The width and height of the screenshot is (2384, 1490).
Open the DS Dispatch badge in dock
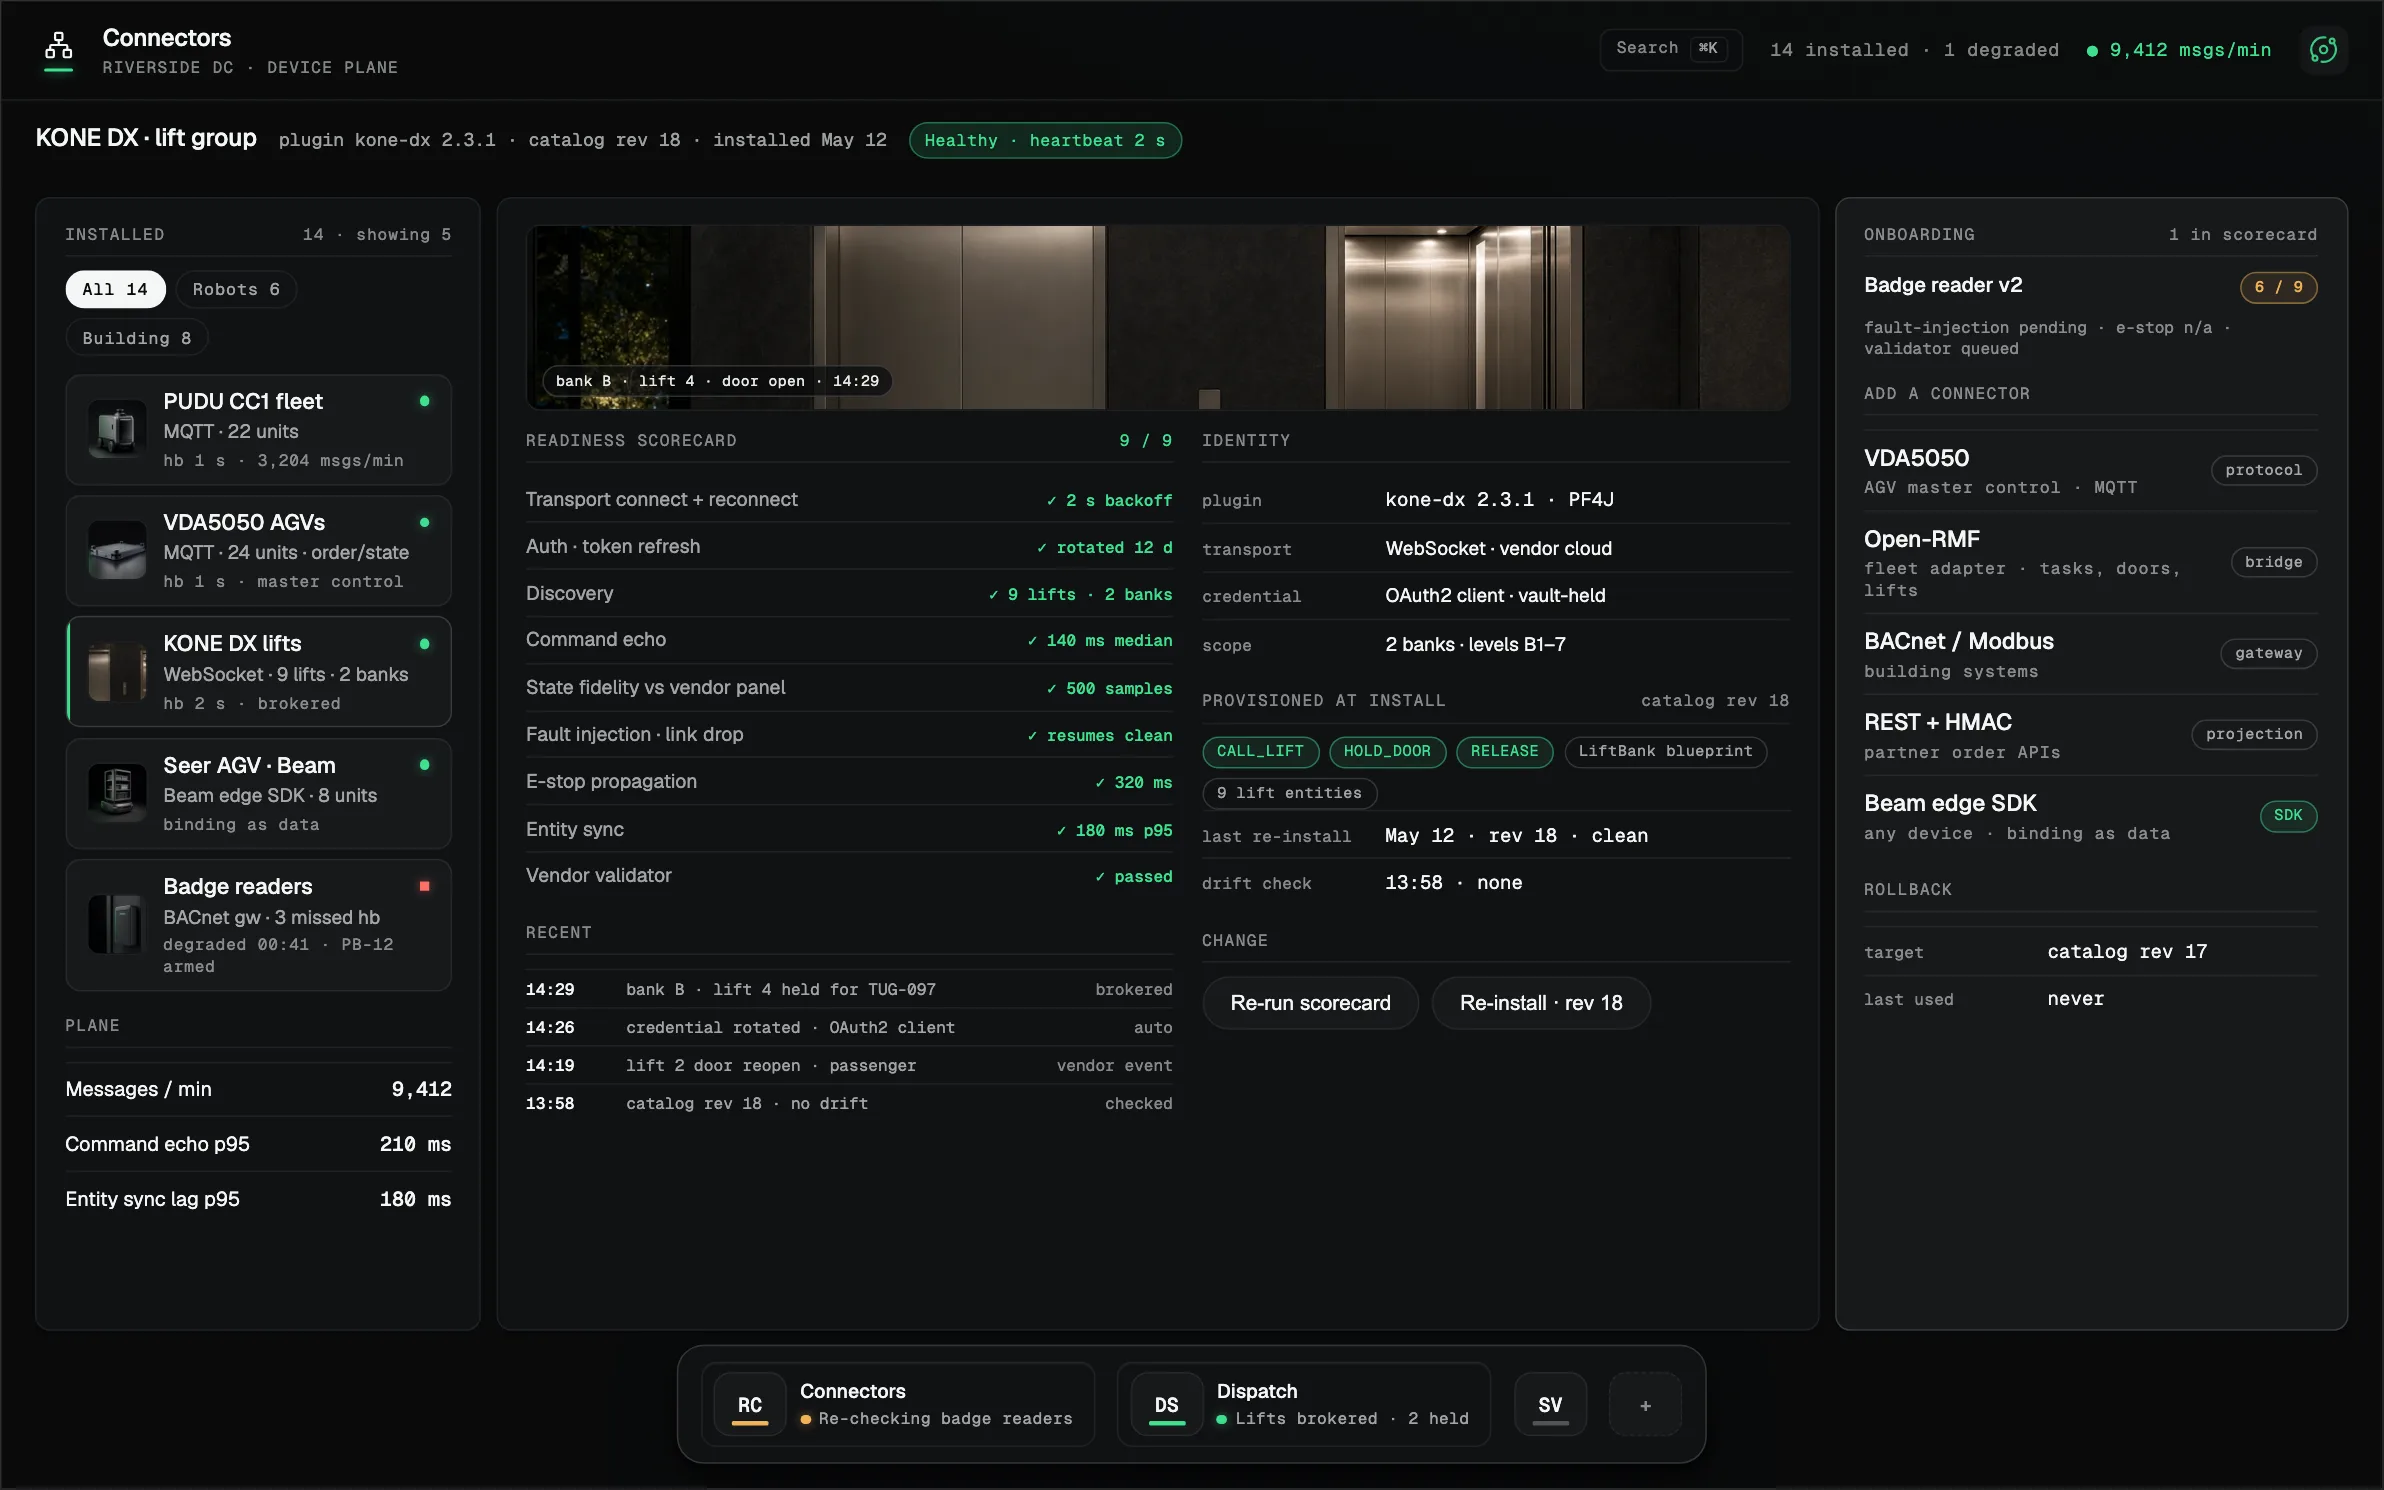1166,1405
